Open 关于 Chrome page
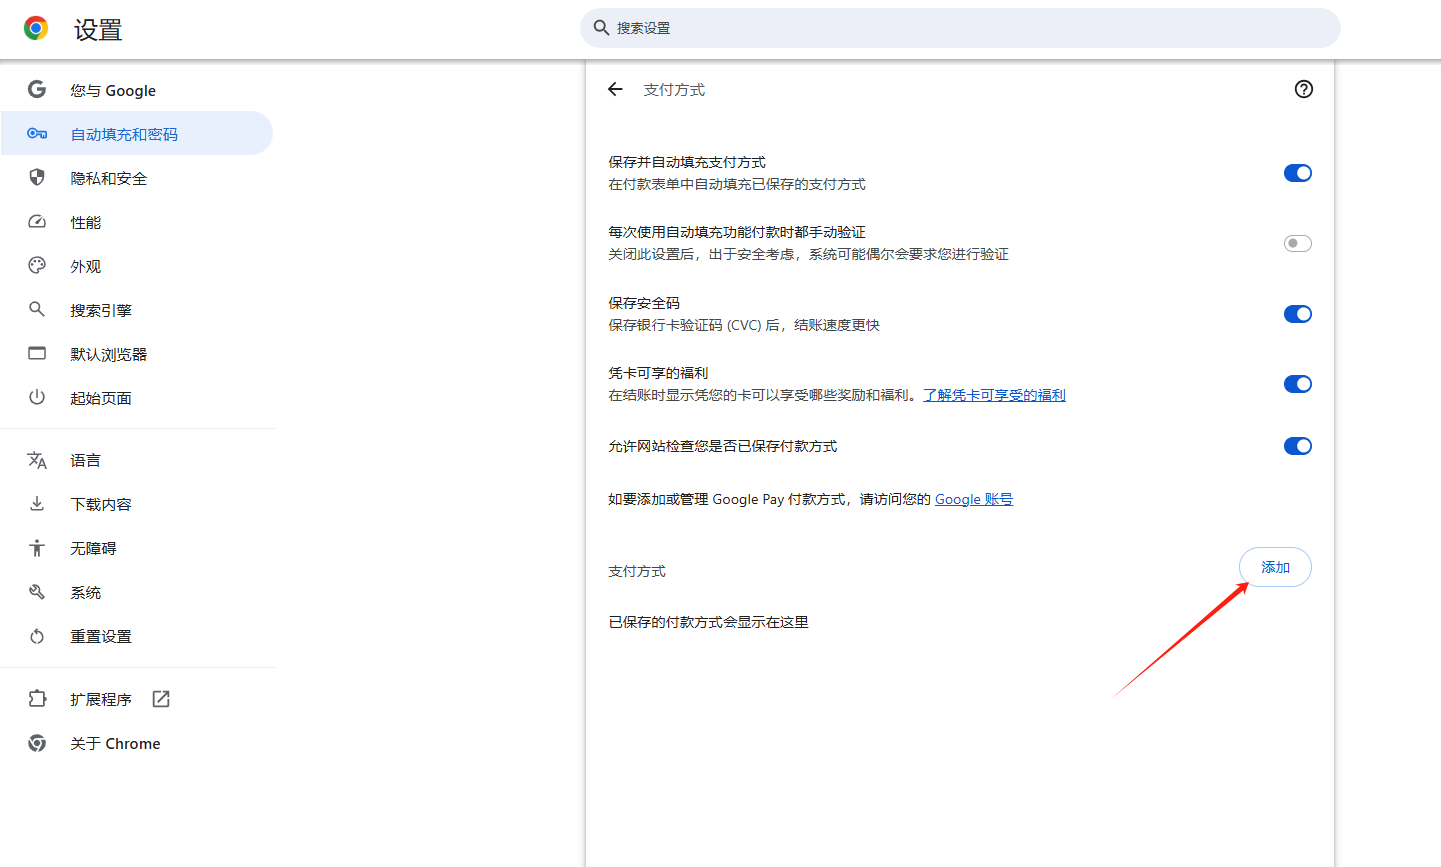The height and width of the screenshot is (867, 1441). point(137,743)
